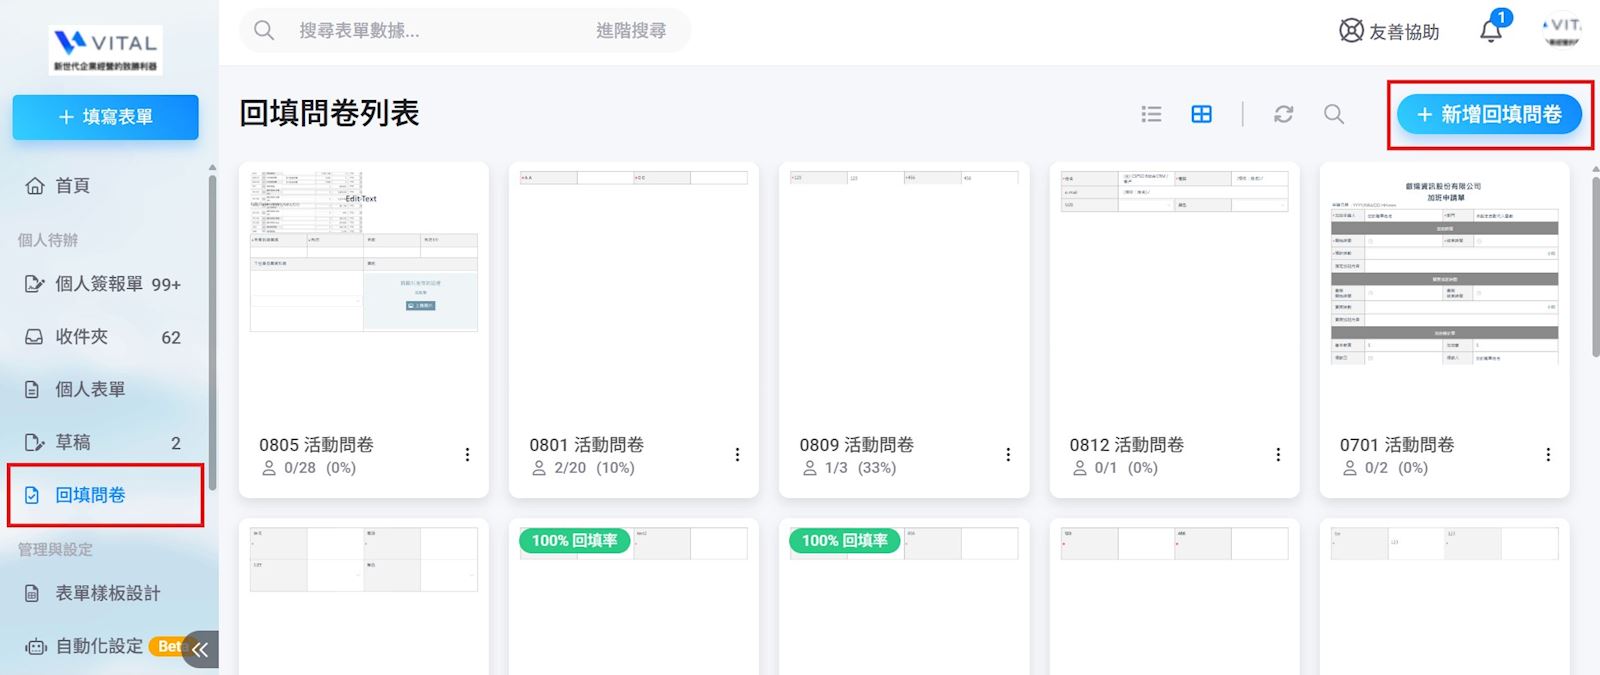This screenshot has width=1600, height=675.
Task: Click the search icon beside refresh
Action: tap(1333, 114)
